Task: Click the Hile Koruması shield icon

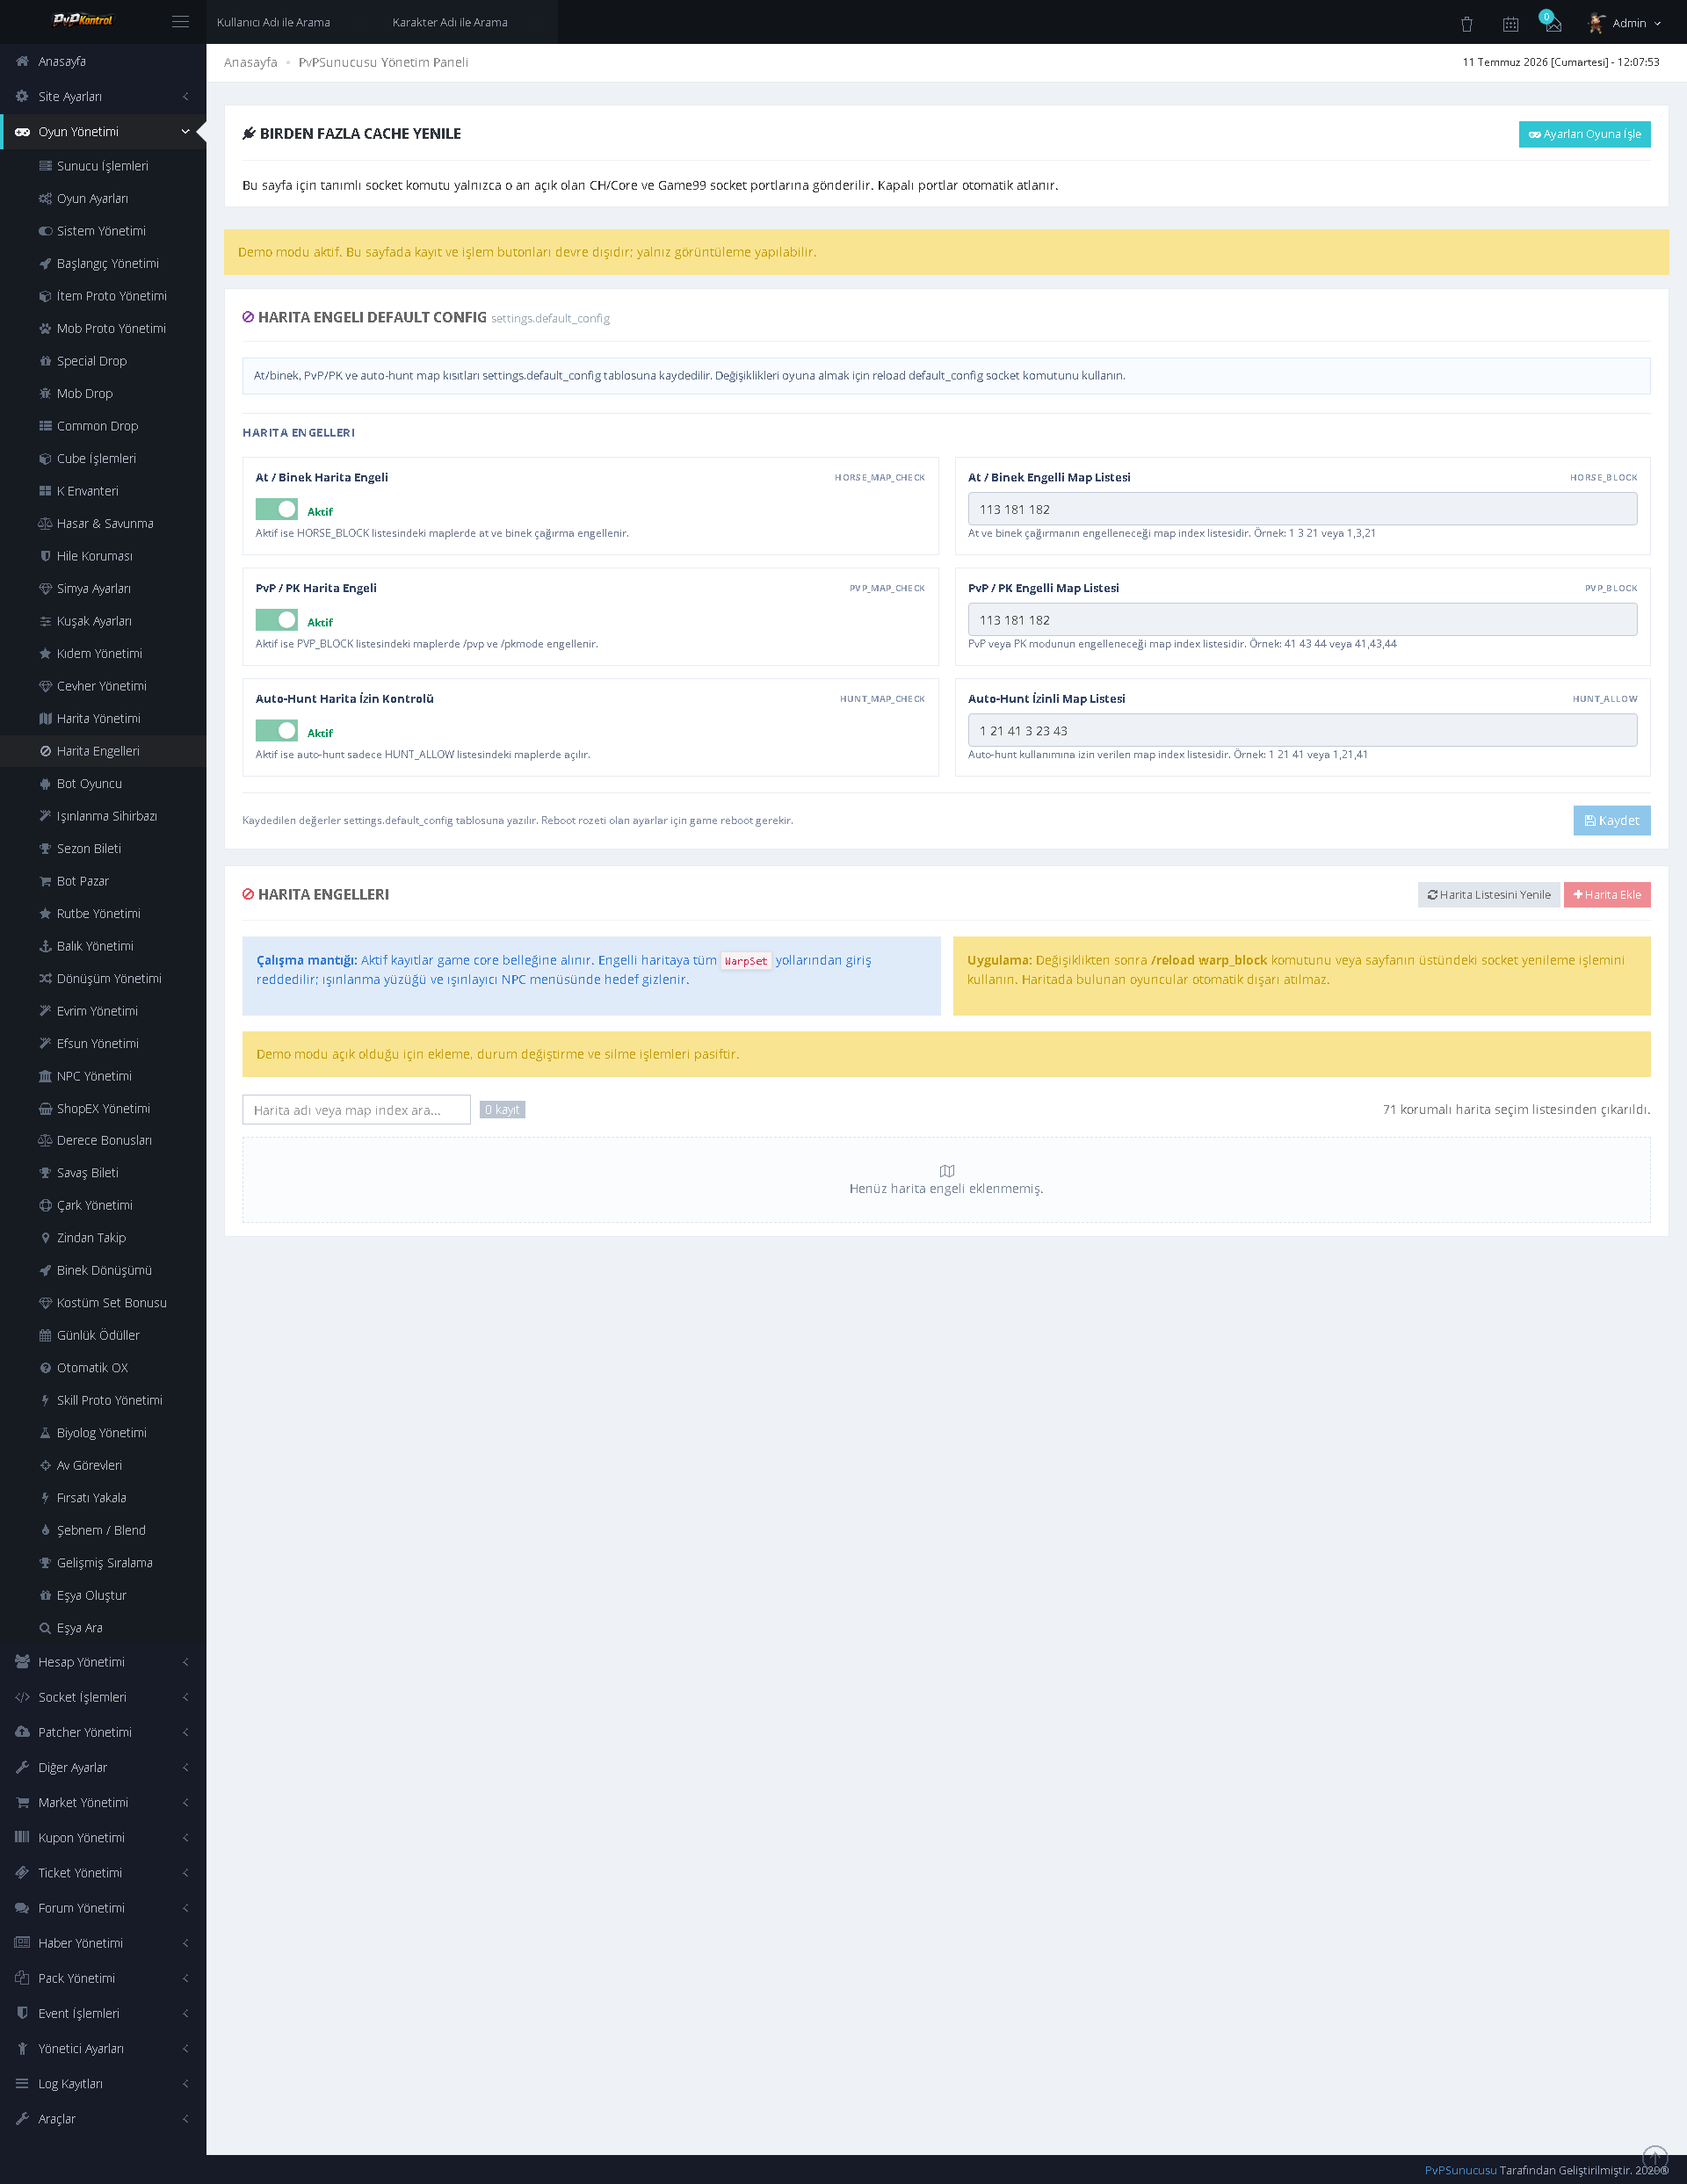Action: 45,556
